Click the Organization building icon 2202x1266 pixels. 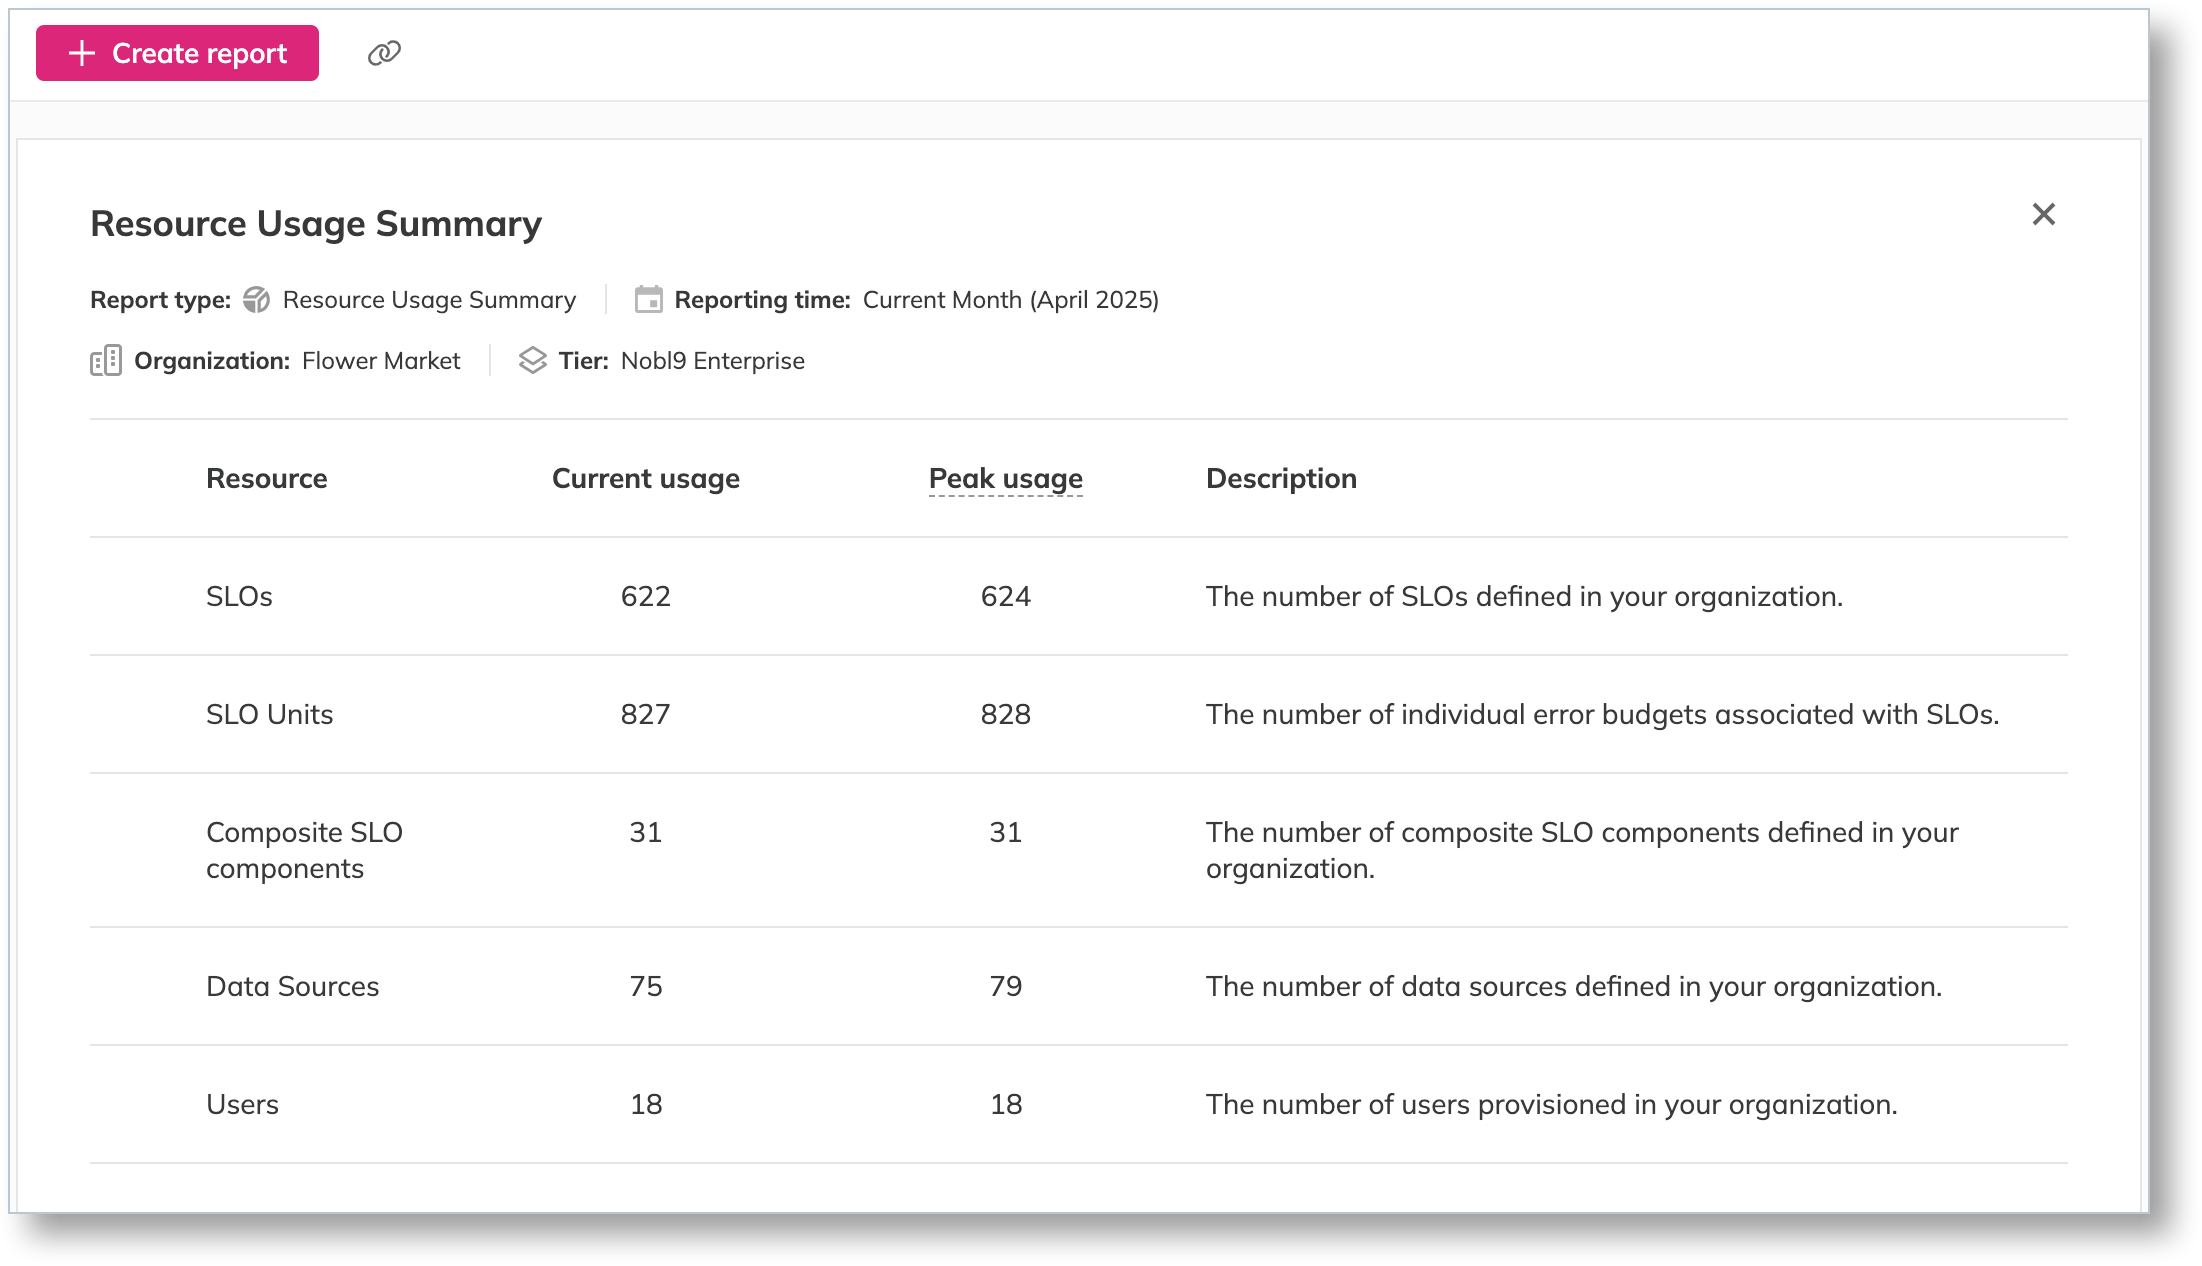(106, 360)
